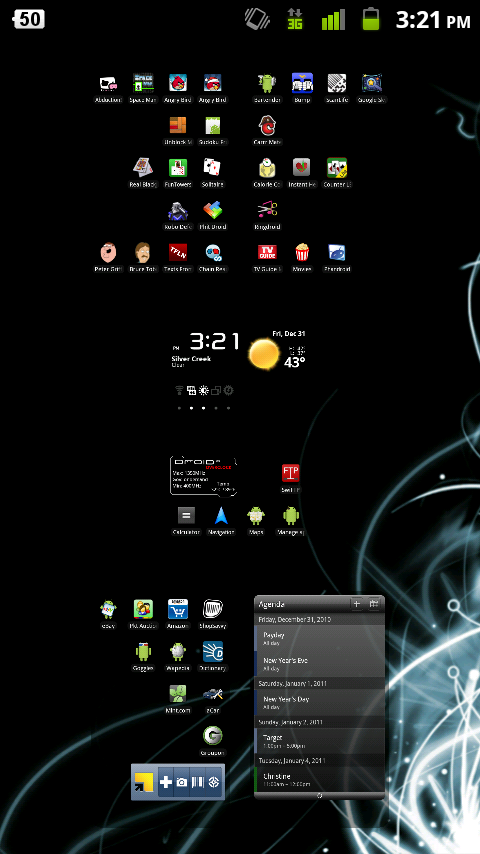Image resolution: width=480 pixels, height=854 pixels.
Task: Launch the Instant Heart Rate app
Action: 302,168
